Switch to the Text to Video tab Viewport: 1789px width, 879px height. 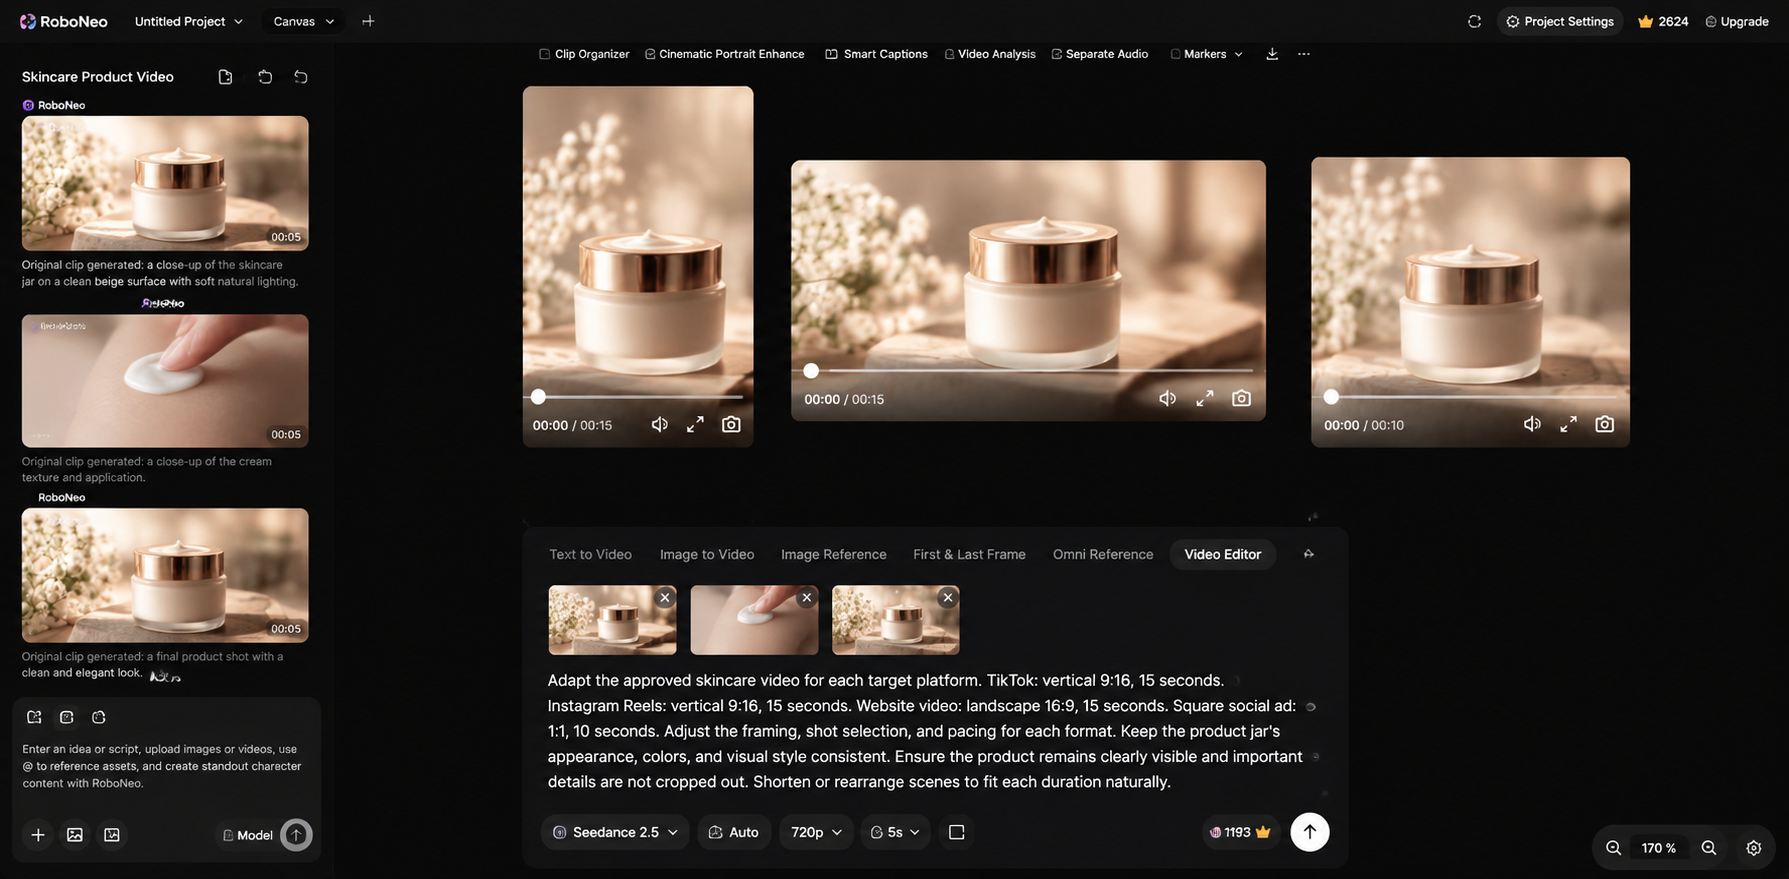point(590,554)
